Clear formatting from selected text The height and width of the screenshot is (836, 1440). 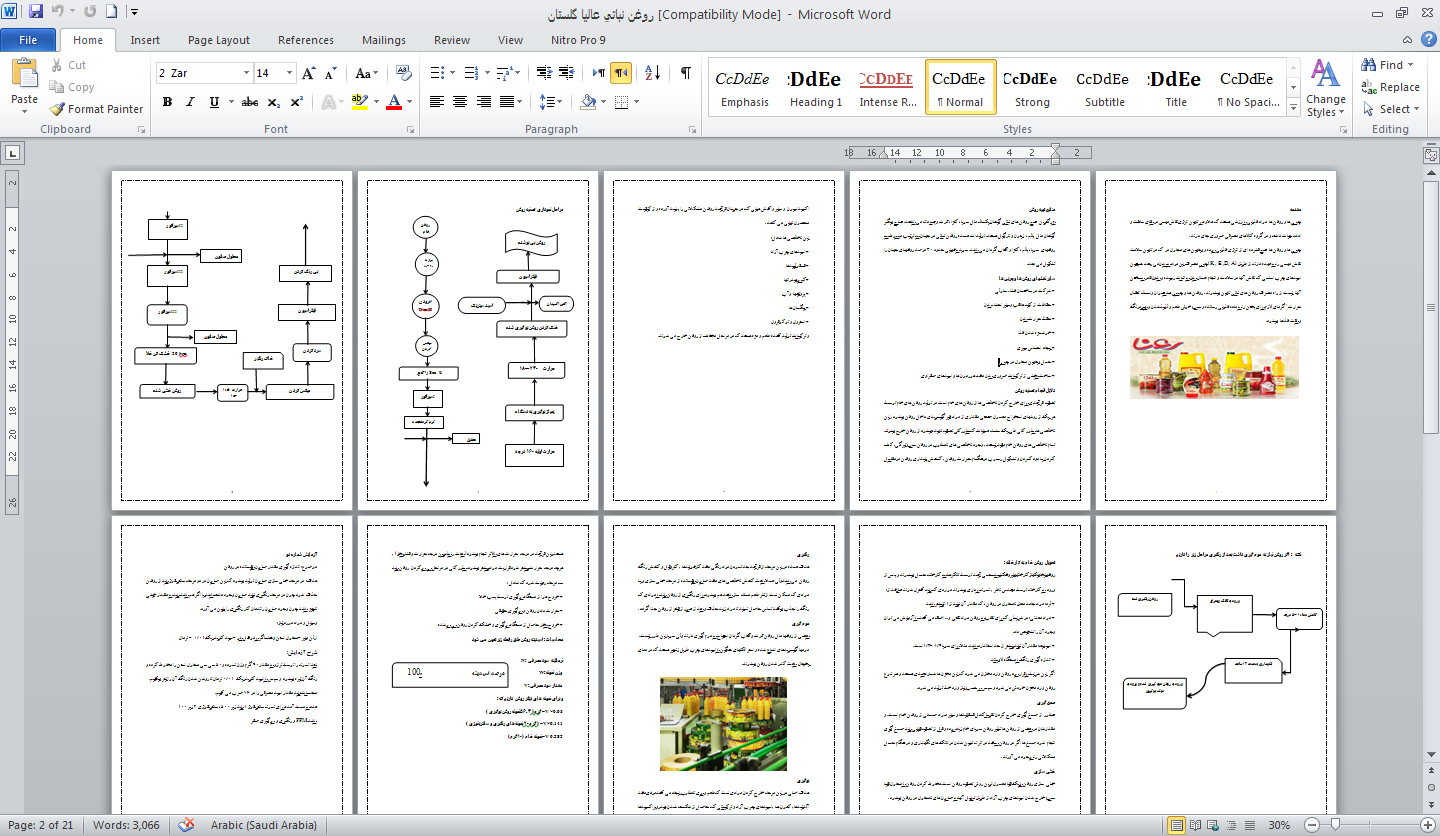pyautogui.click(x=403, y=73)
